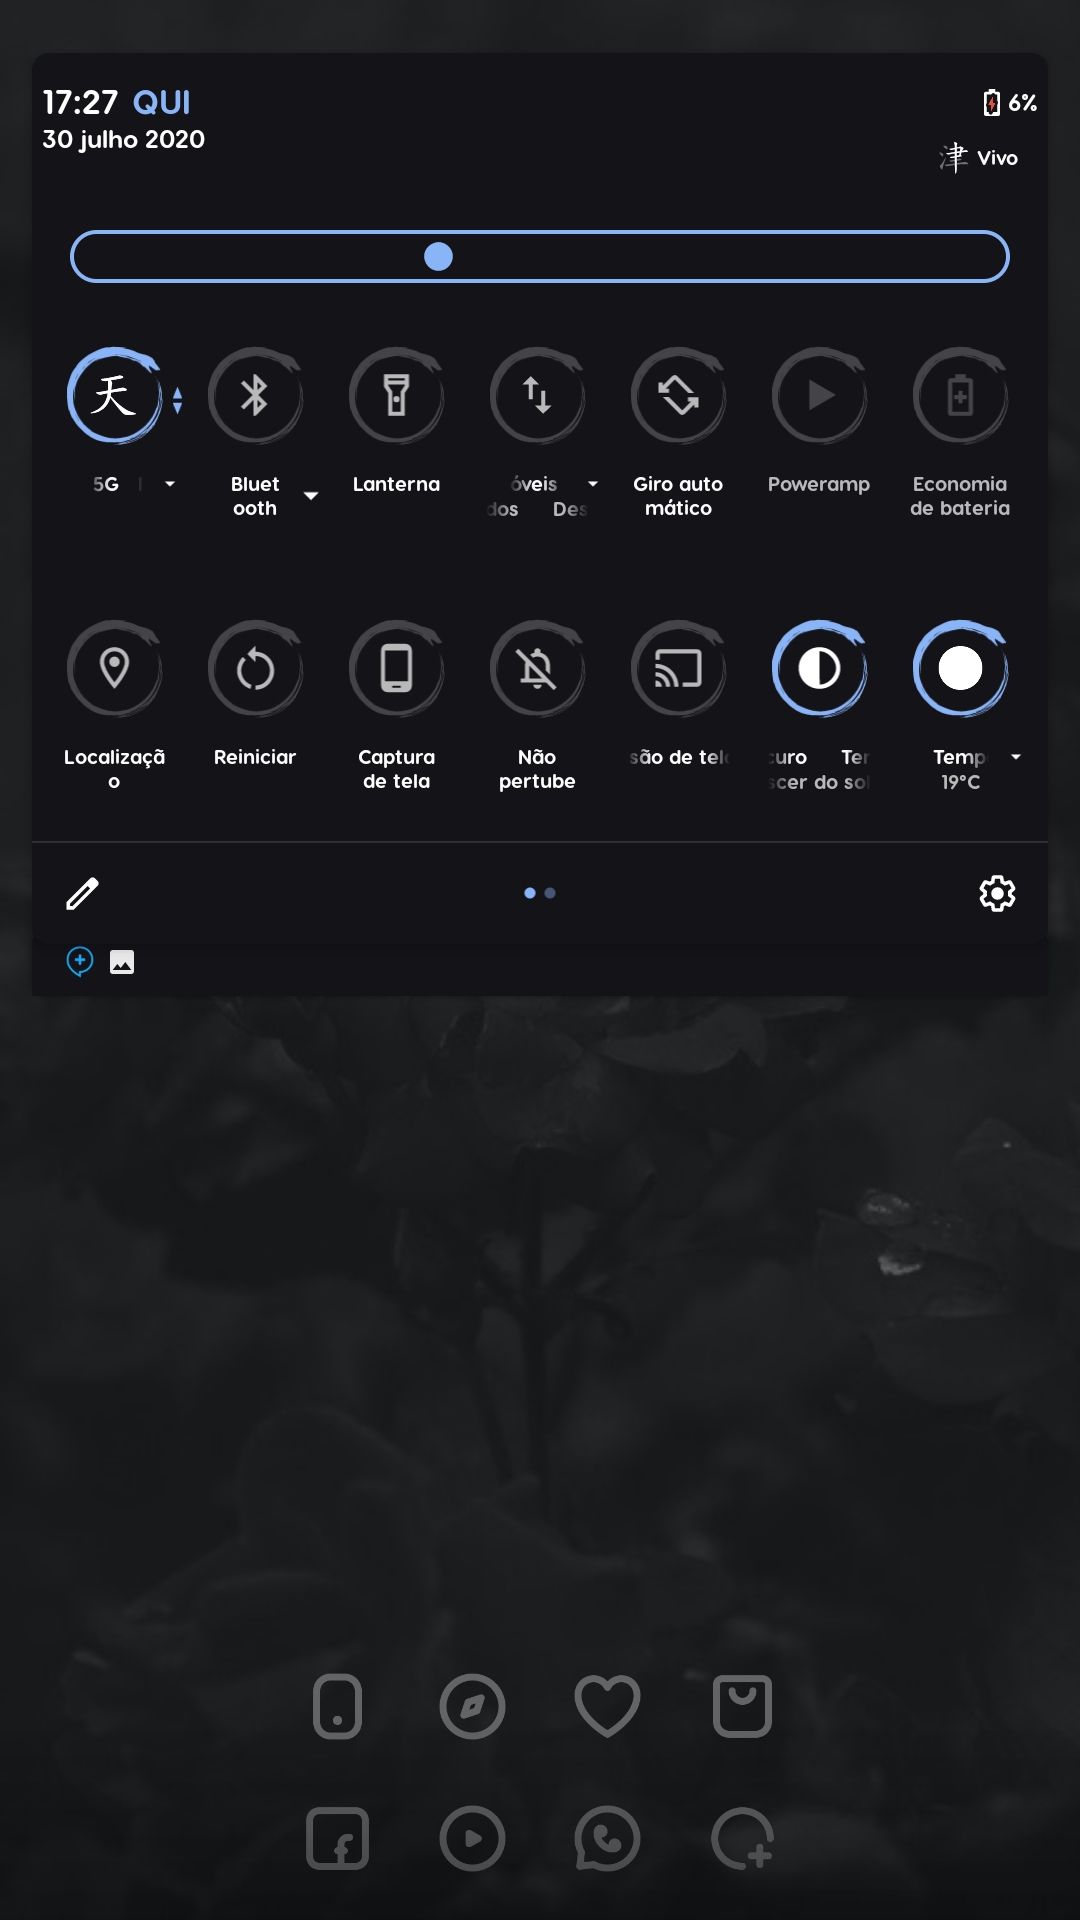Take screenshot with Captura de tela tile

(396, 669)
